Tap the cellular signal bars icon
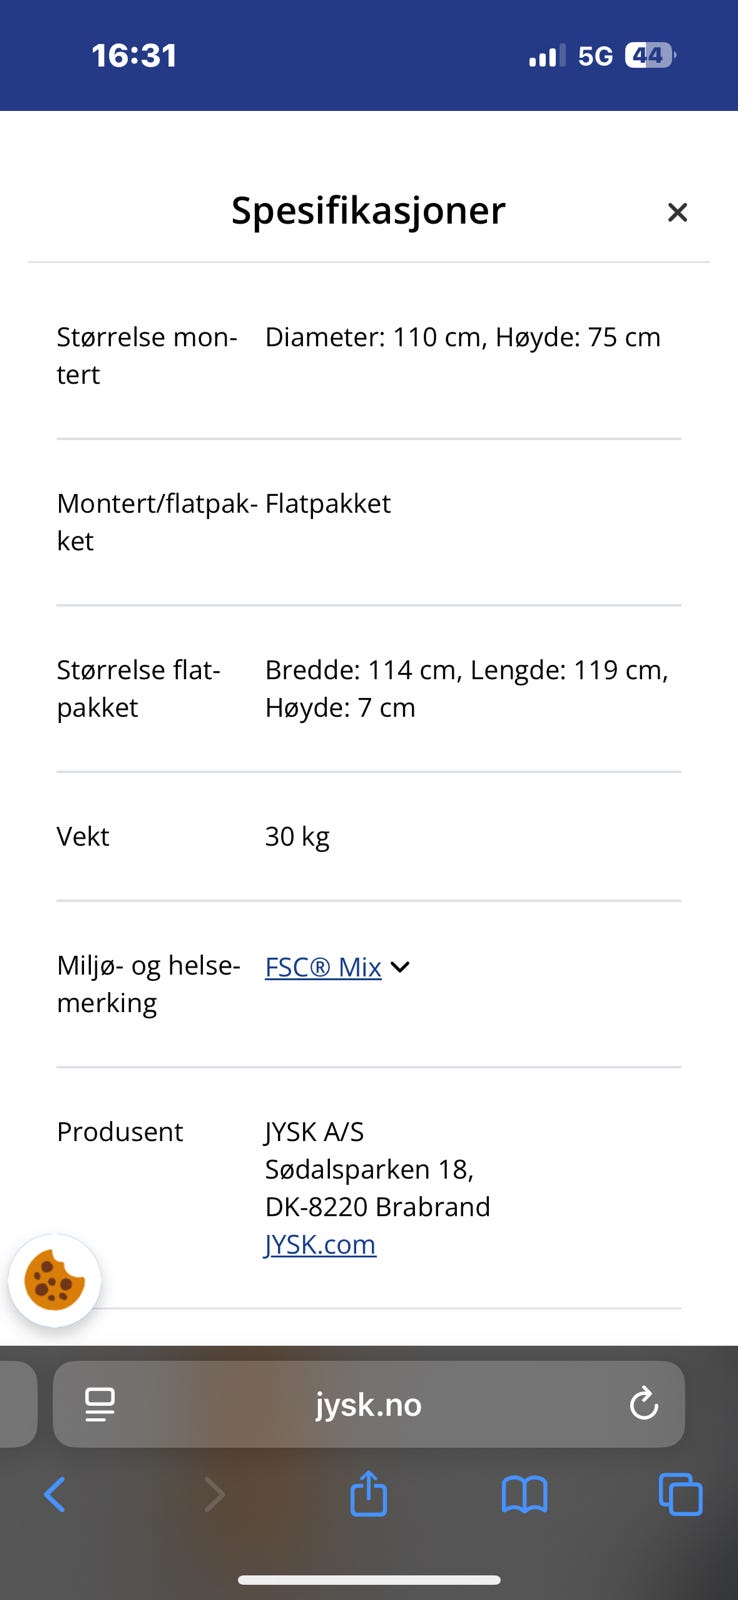738x1600 pixels. point(547,56)
